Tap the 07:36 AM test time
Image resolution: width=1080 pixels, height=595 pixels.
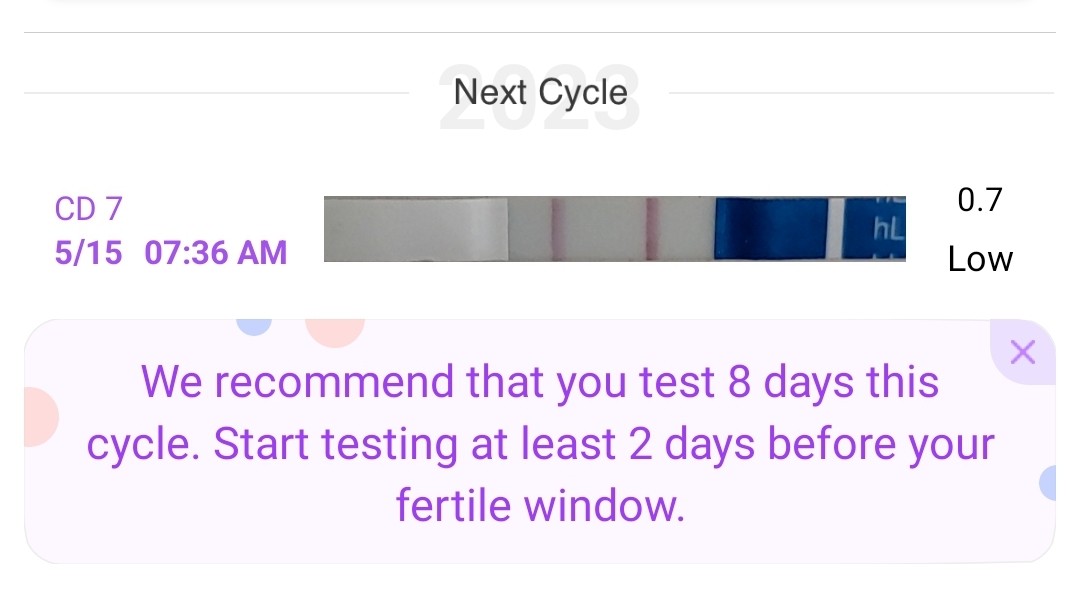pos(216,252)
